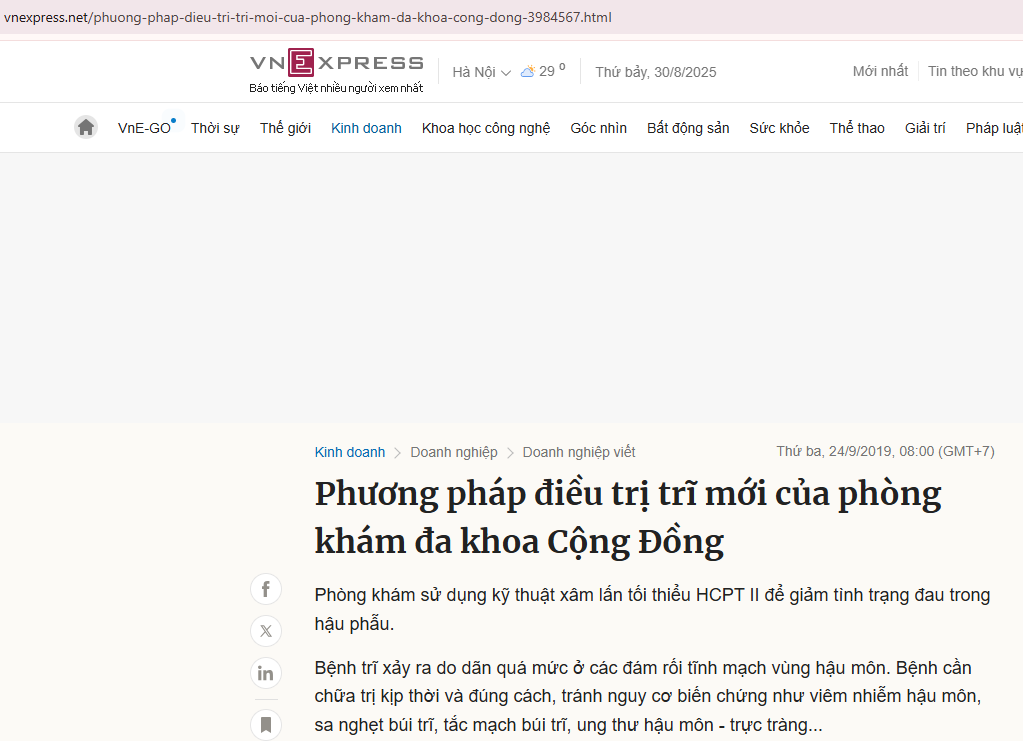Click the Mới nhất link
The height and width of the screenshot is (741, 1023).
coord(880,71)
